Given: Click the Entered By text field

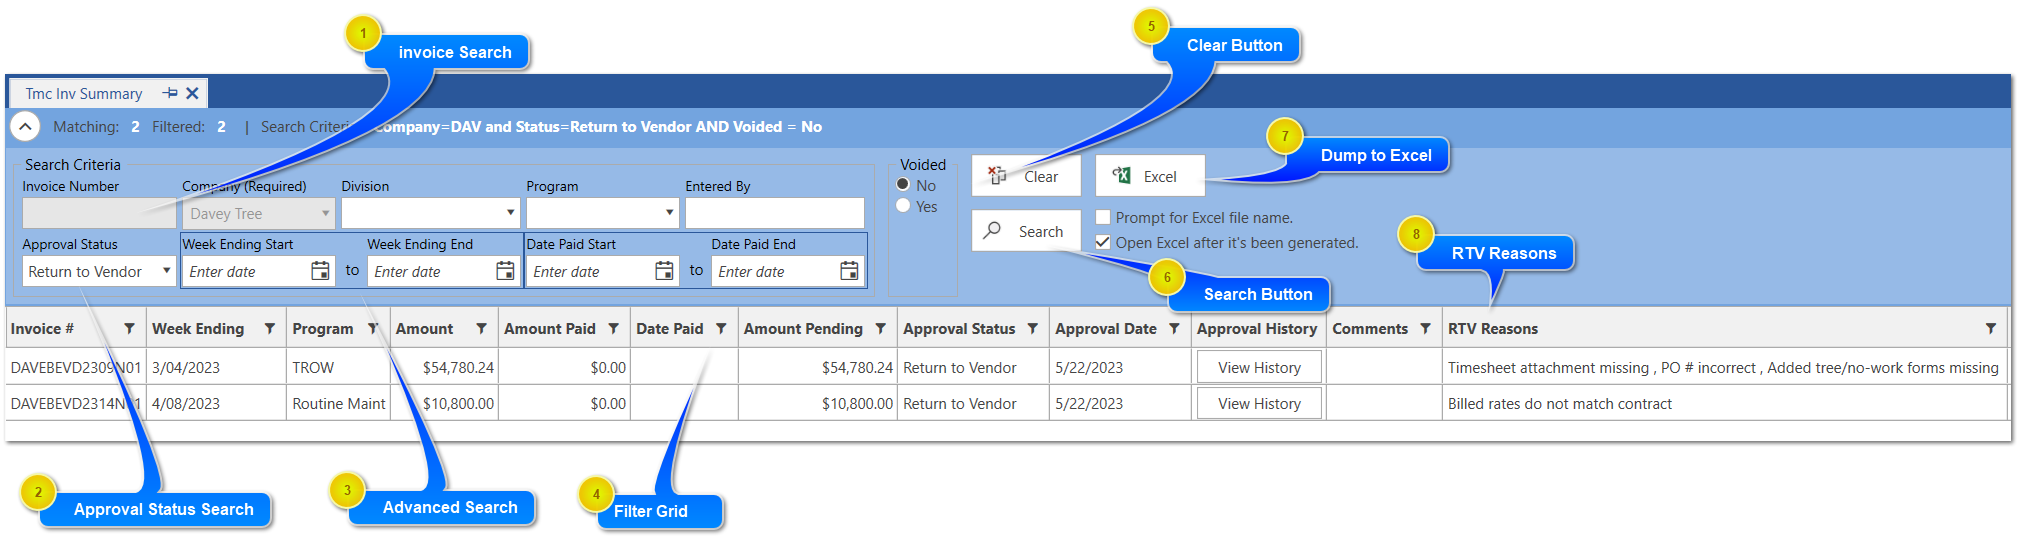Looking at the screenshot, I should point(774,213).
